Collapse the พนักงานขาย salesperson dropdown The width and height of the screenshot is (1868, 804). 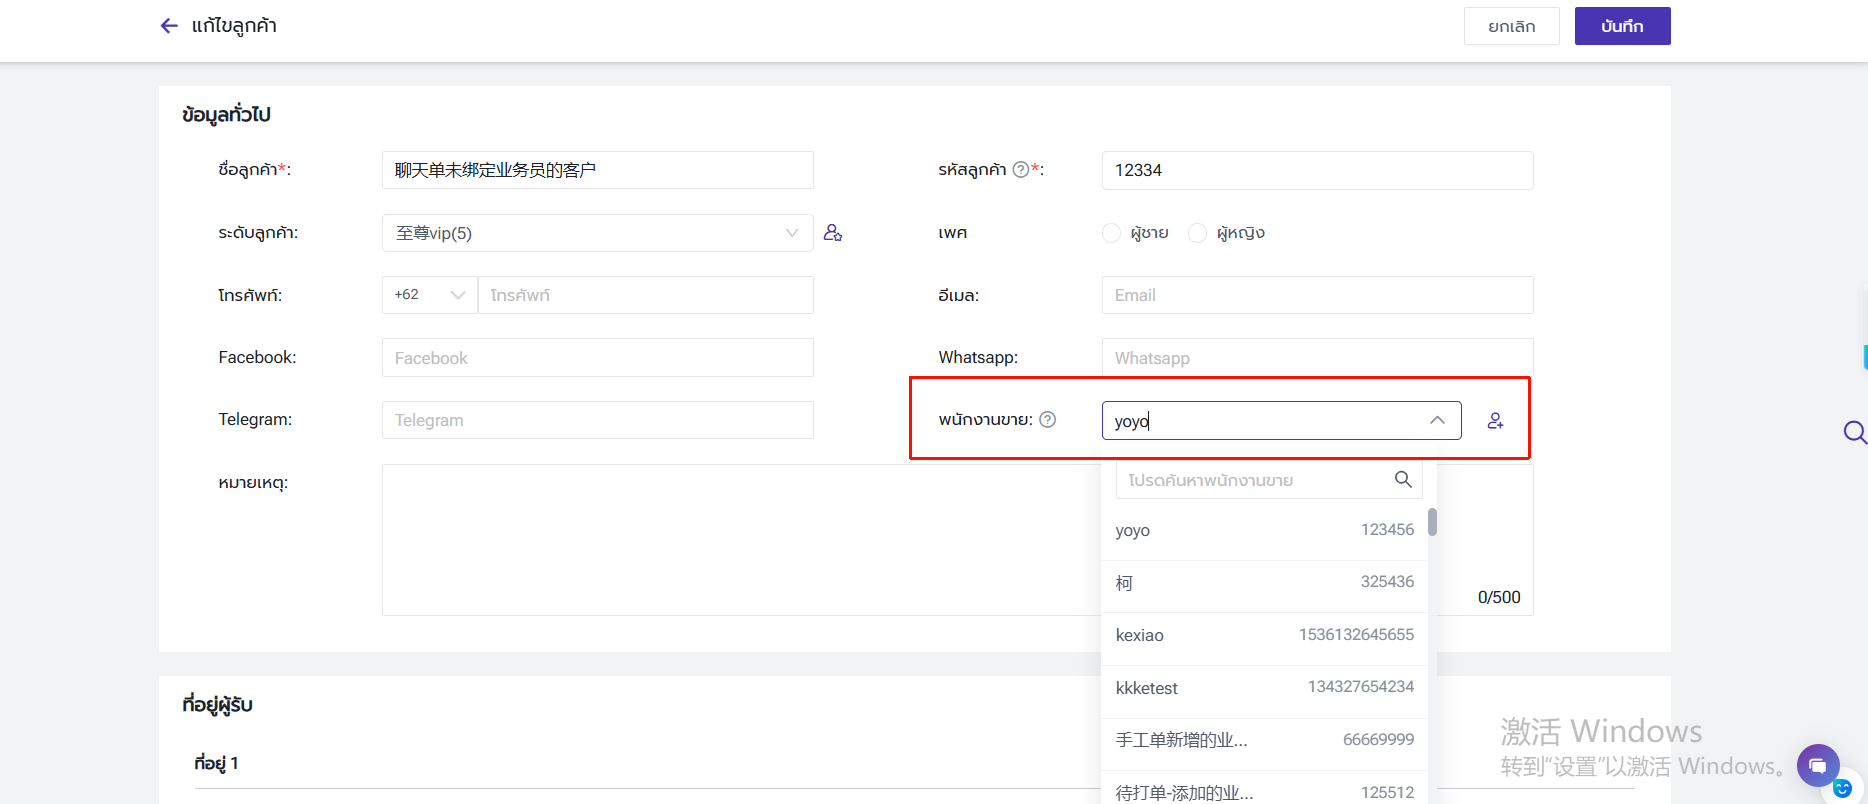click(x=1437, y=420)
